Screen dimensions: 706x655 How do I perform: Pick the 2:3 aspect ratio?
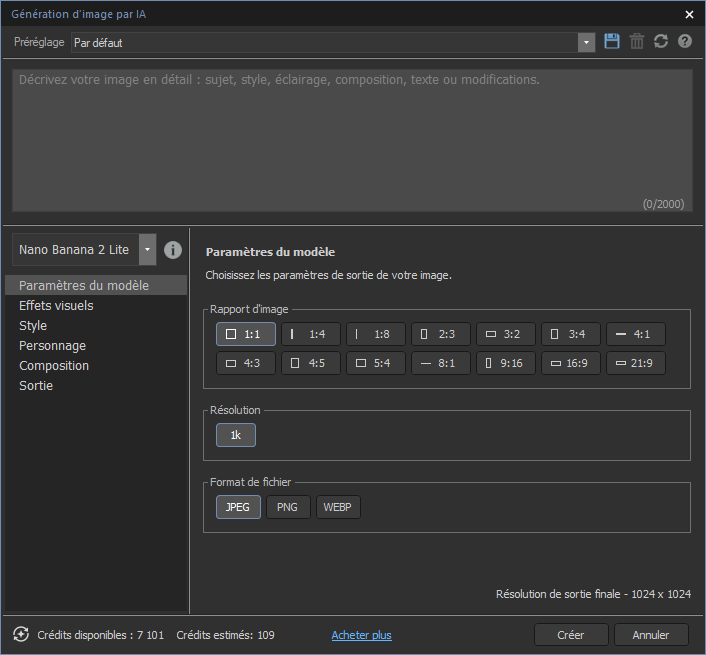coord(441,334)
